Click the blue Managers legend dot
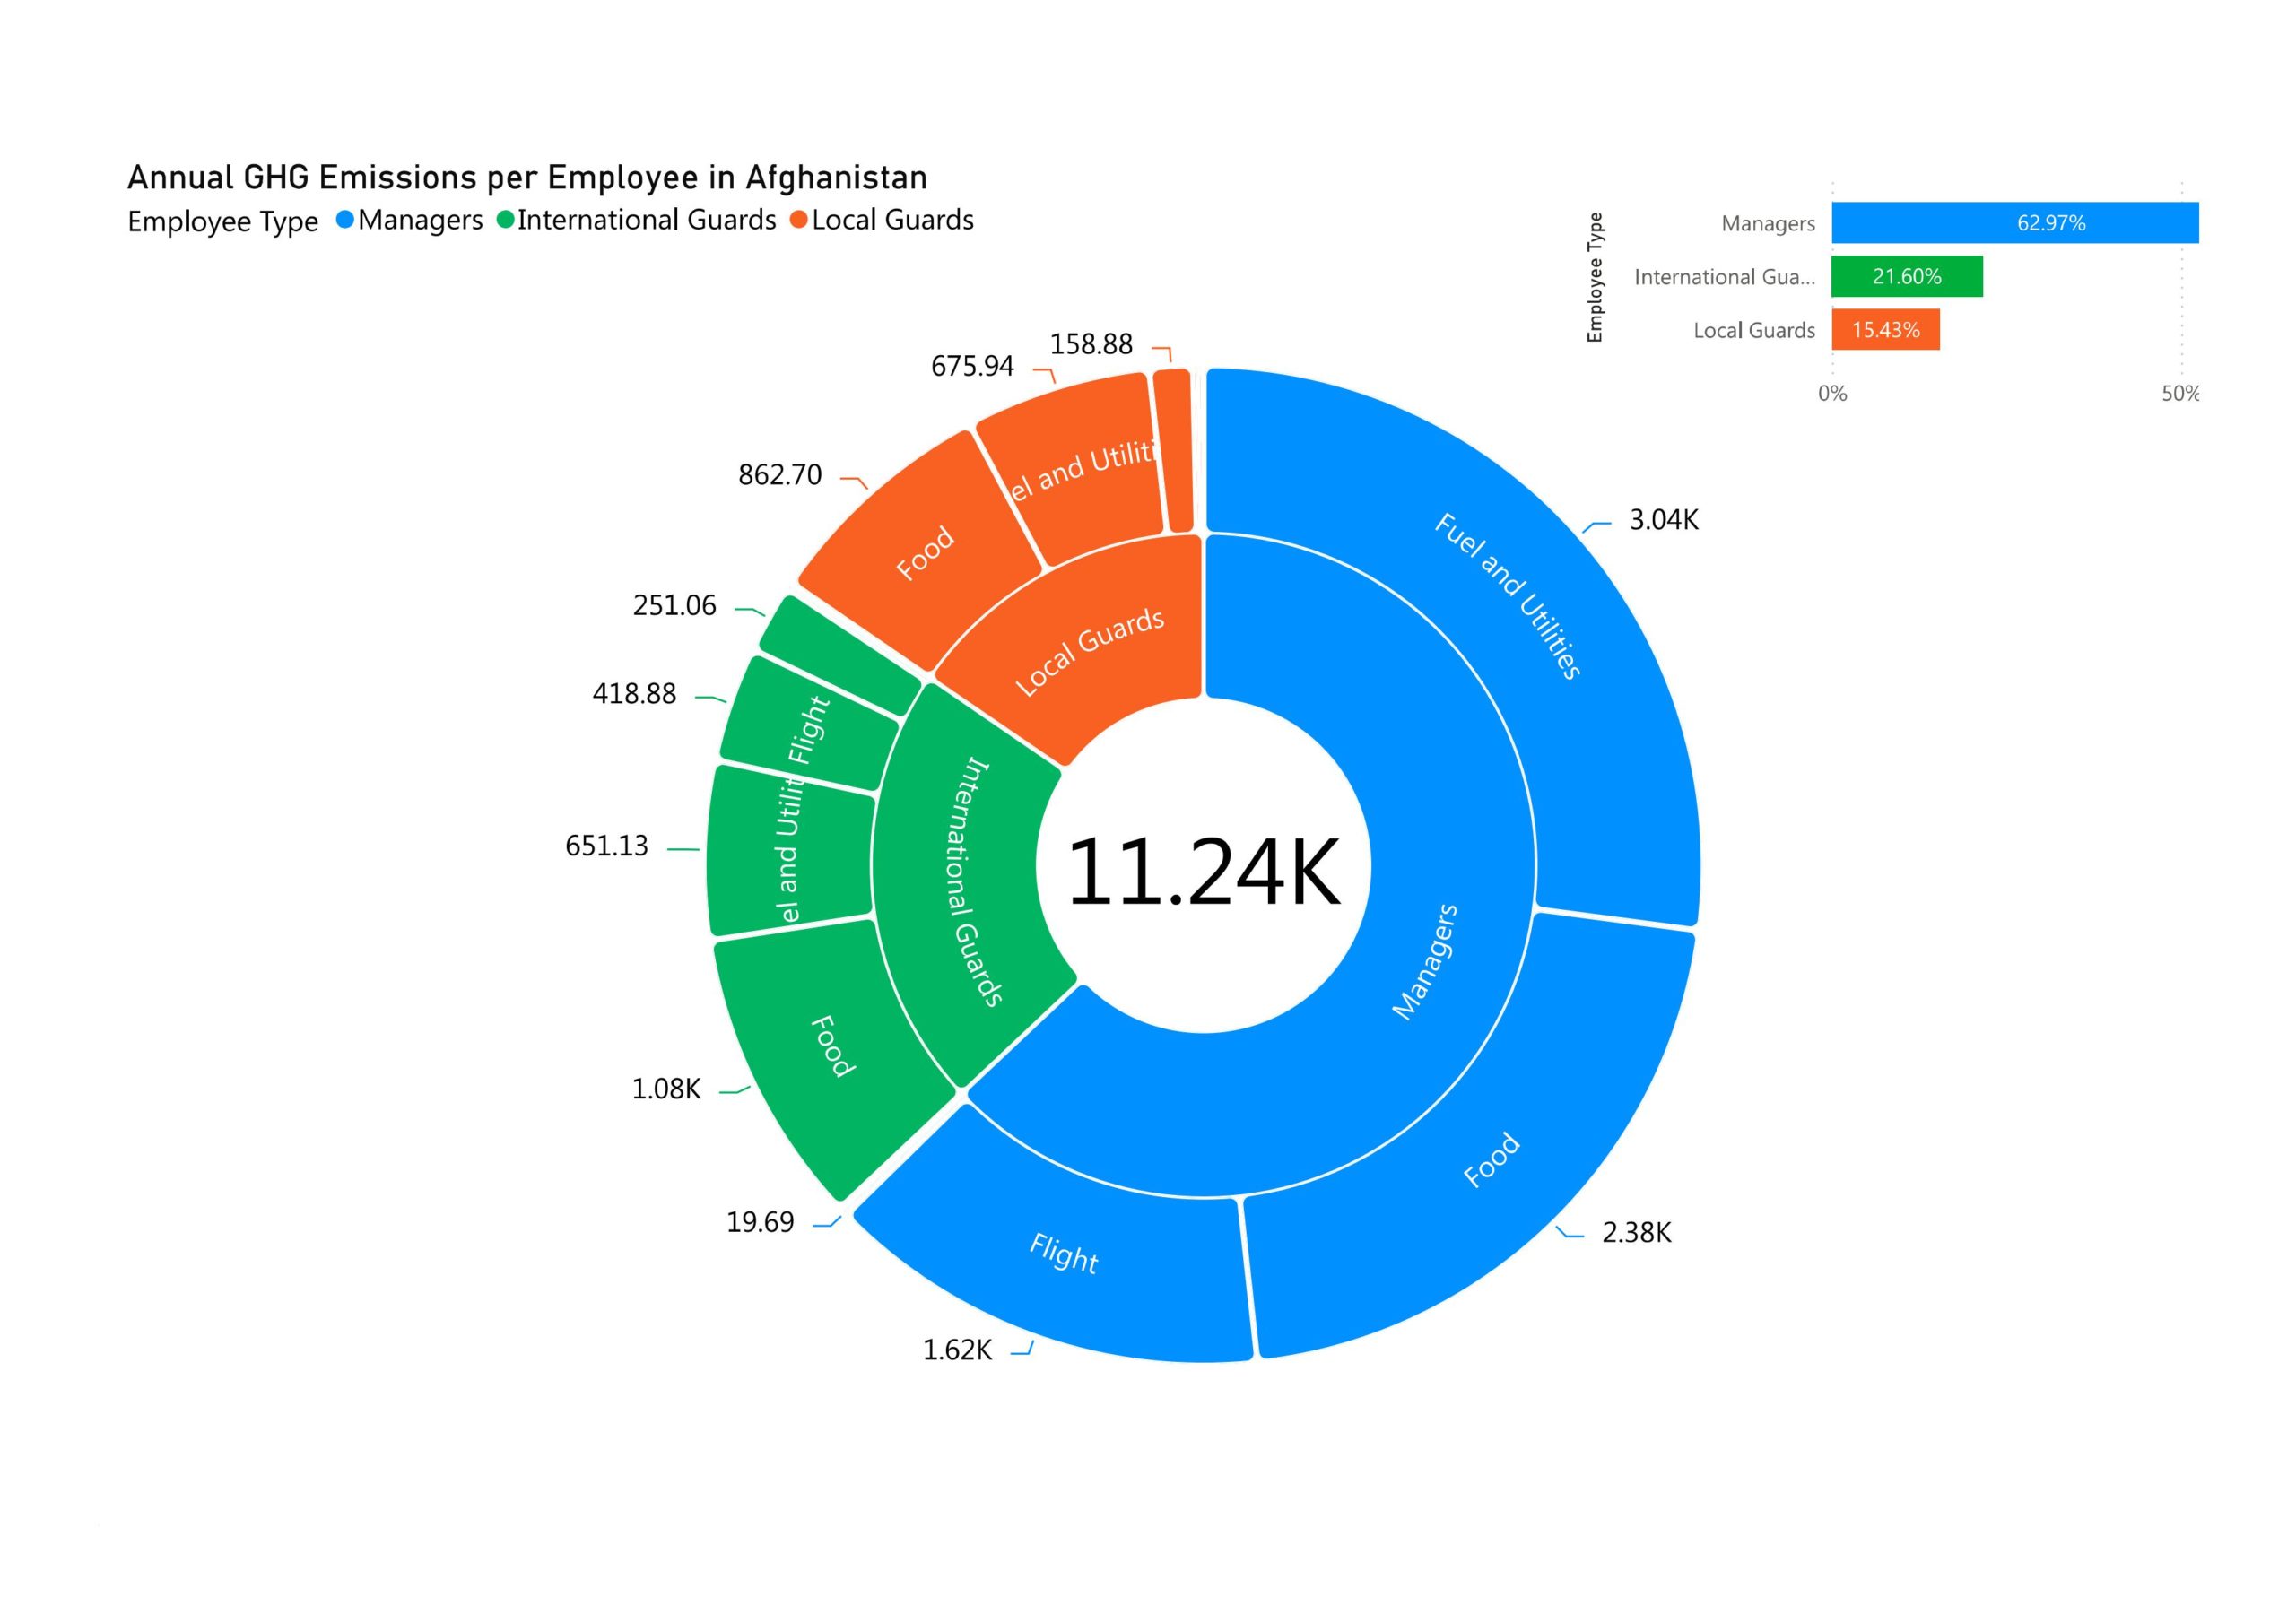Viewport: 2296px width, 1623px height. (345, 220)
